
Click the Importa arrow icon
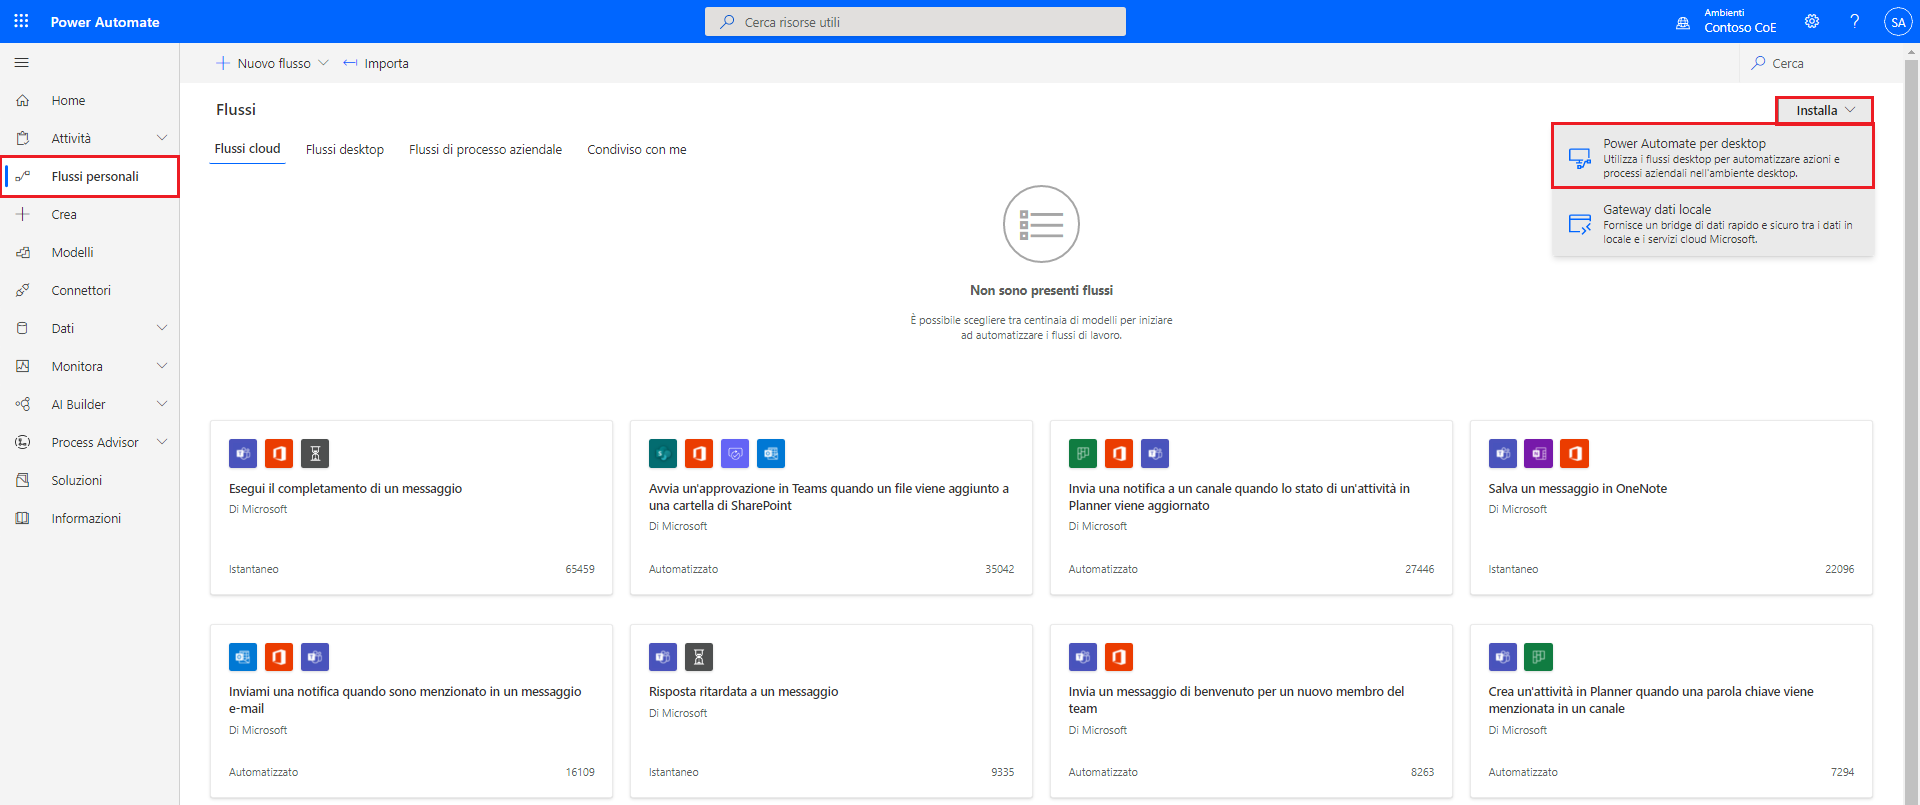pyautogui.click(x=350, y=63)
